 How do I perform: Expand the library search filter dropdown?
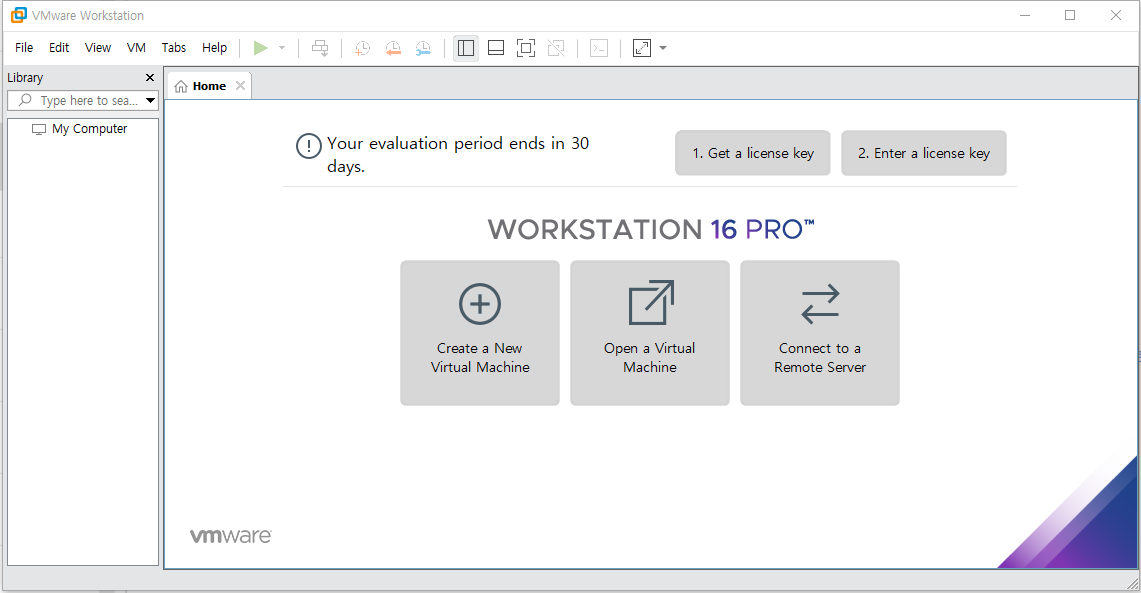pyautogui.click(x=151, y=100)
